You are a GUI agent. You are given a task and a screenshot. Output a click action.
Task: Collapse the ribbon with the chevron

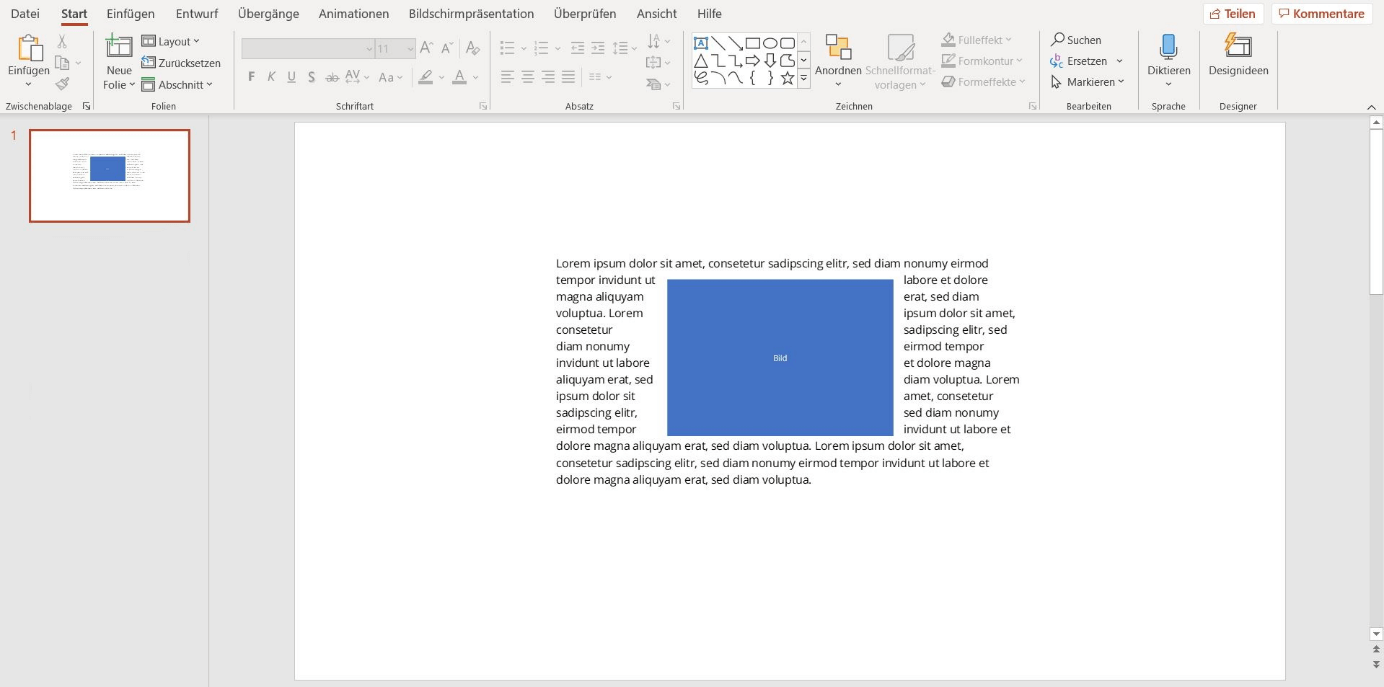[x=1371, y=106]
